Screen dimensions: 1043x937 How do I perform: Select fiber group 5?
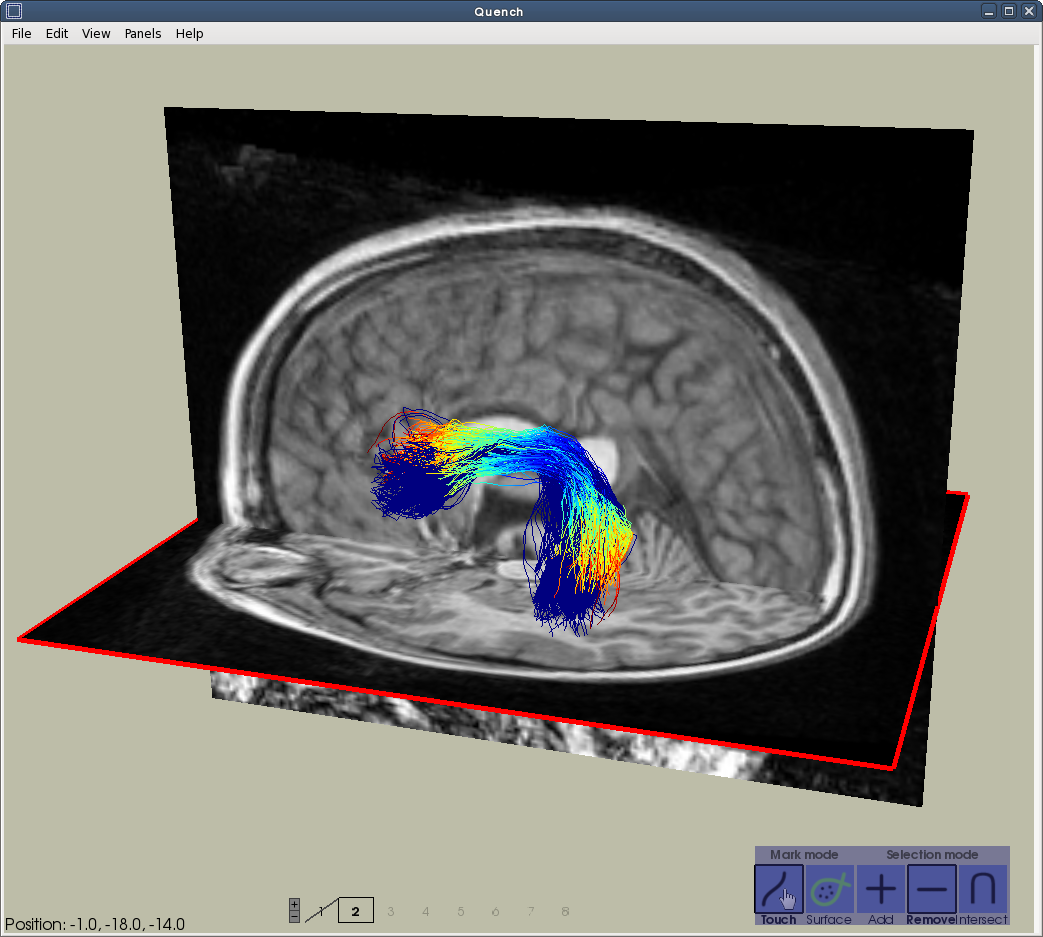(460, 911)
